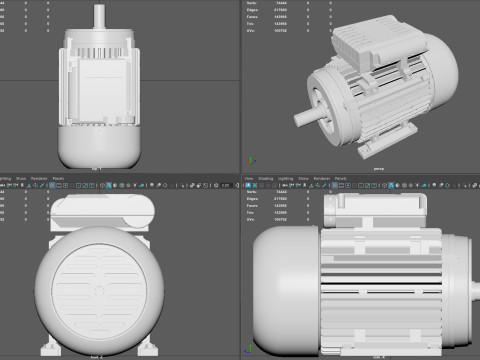The image size is (480, 360).
Task: Open Shading menu in side view panel
Action: point(266,178)
